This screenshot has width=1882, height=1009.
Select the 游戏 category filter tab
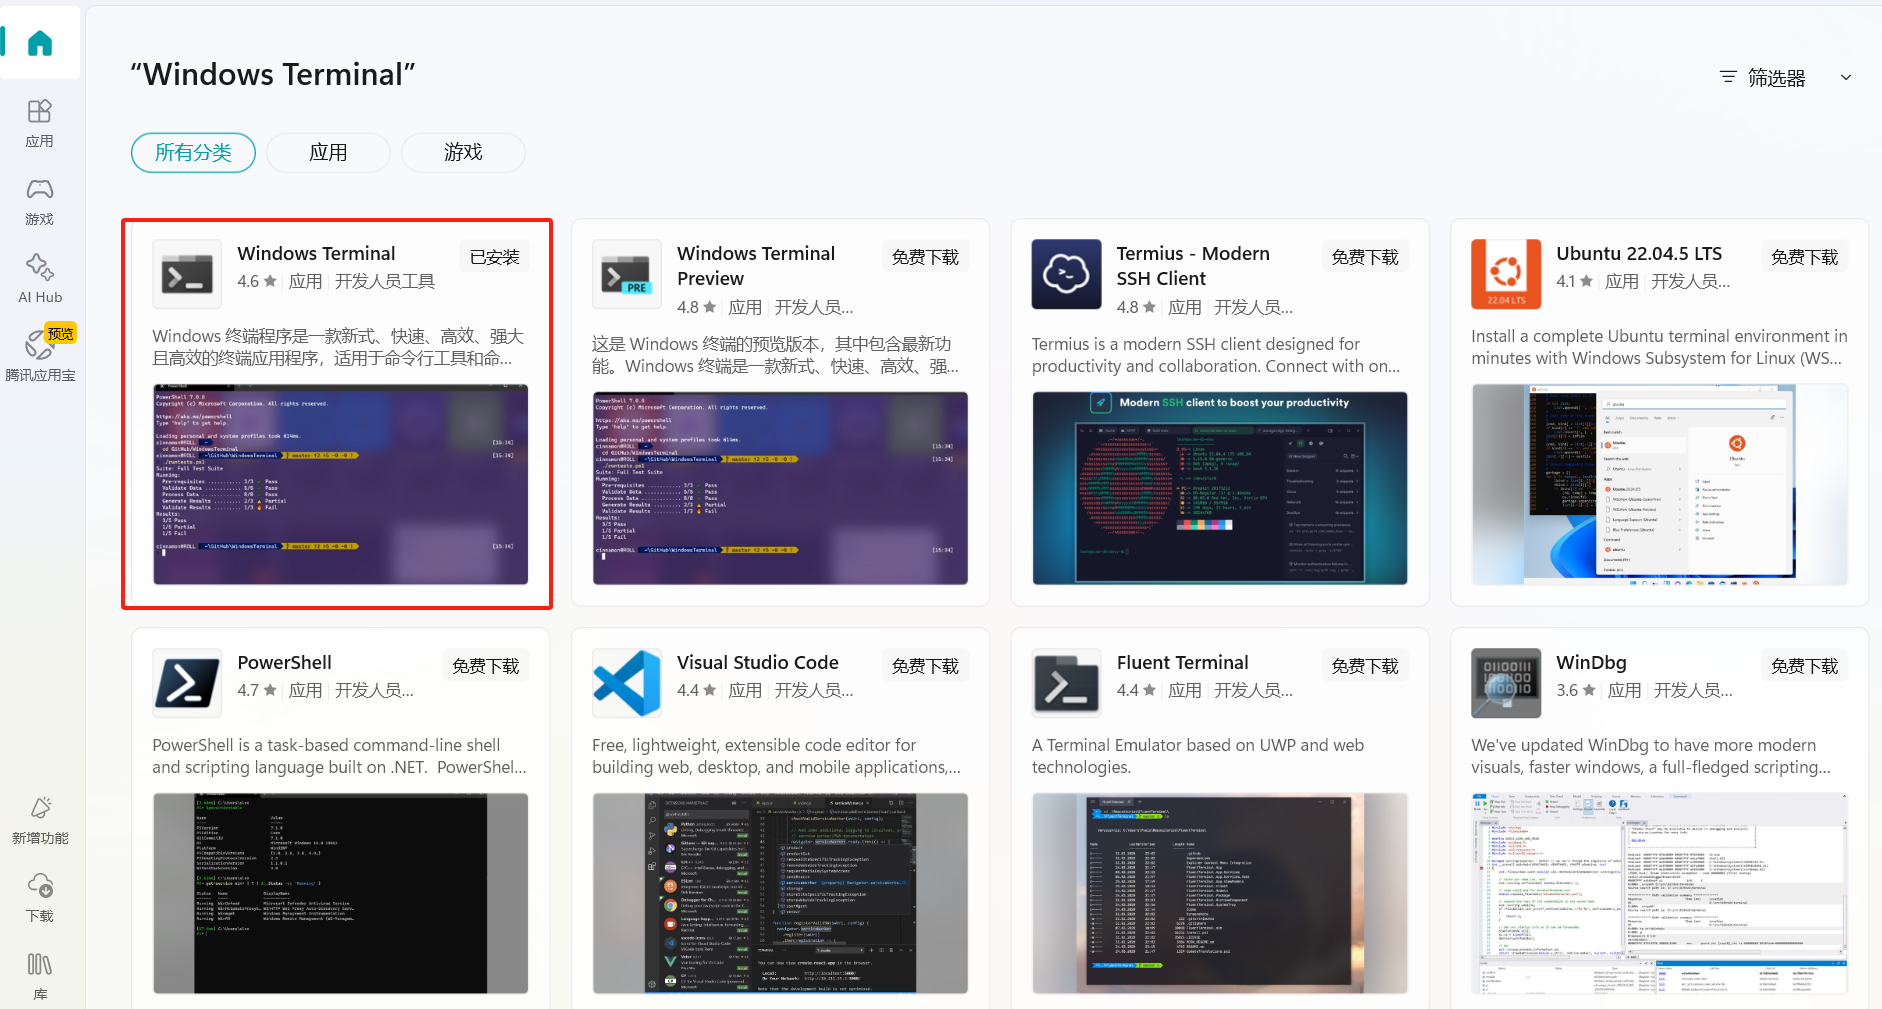click(463, 152)
